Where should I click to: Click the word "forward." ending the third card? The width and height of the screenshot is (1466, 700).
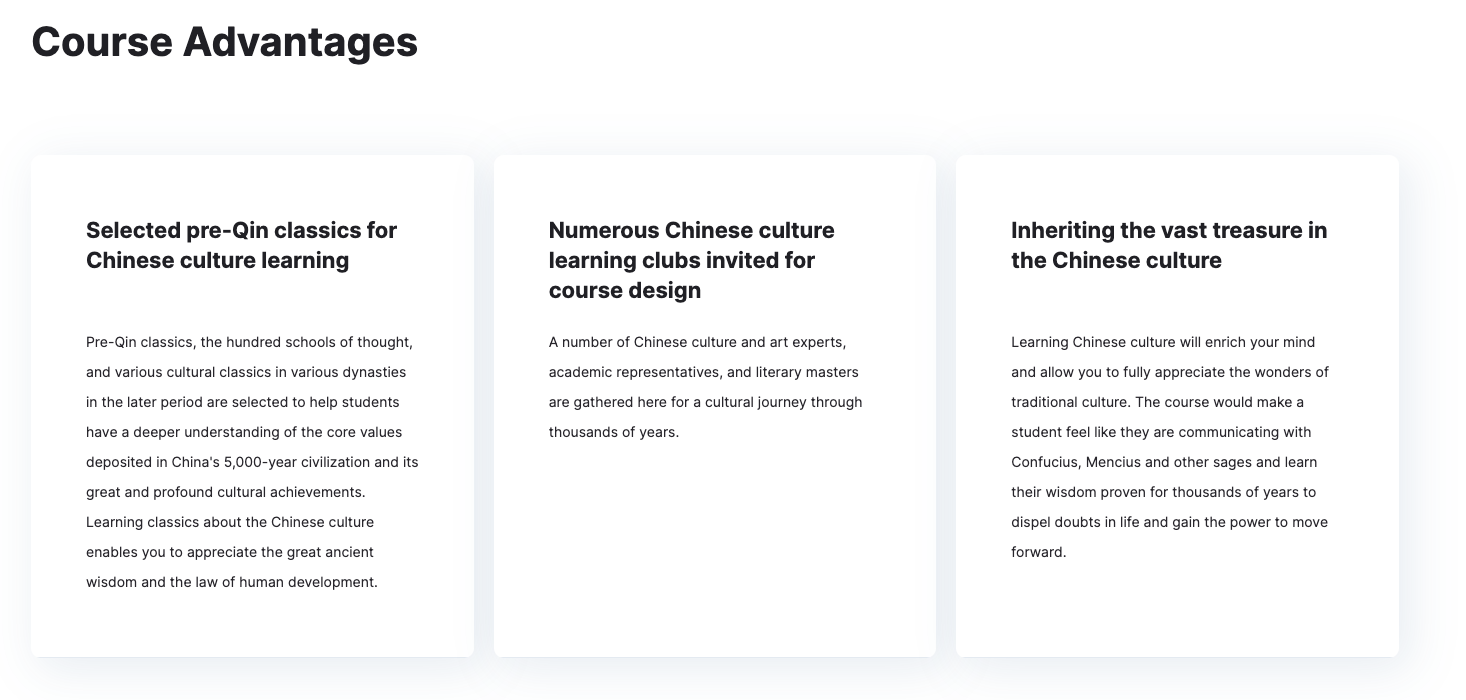[1038, 552]
